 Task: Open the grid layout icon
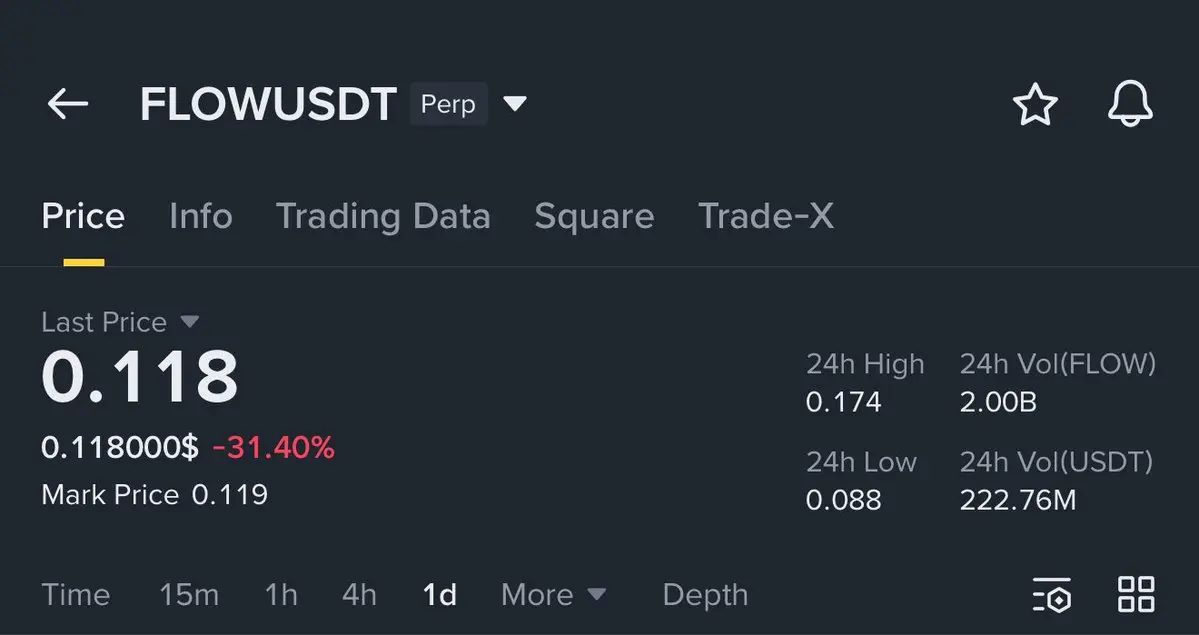point(1136,594)
